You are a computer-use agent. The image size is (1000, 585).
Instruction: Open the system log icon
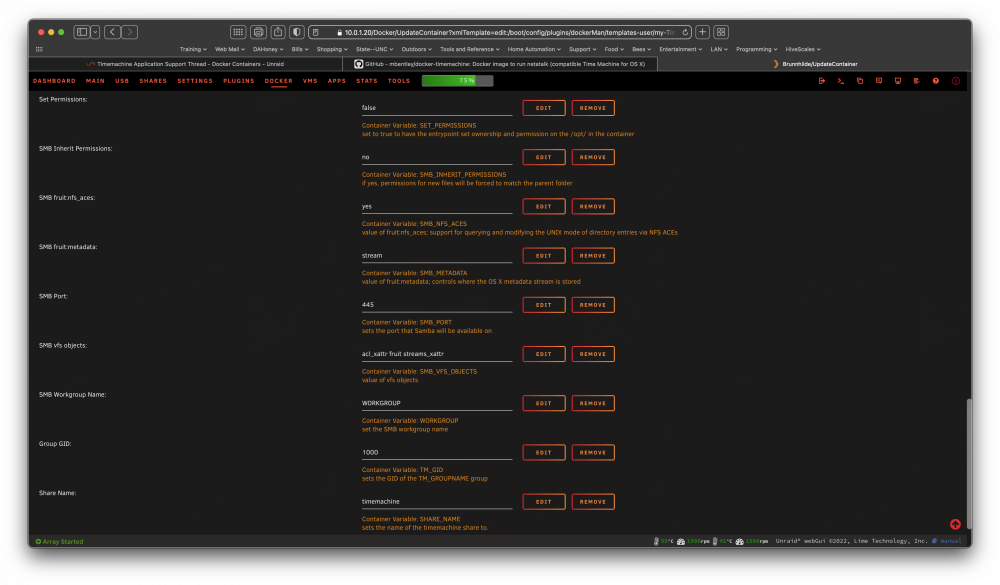(916, 81)
